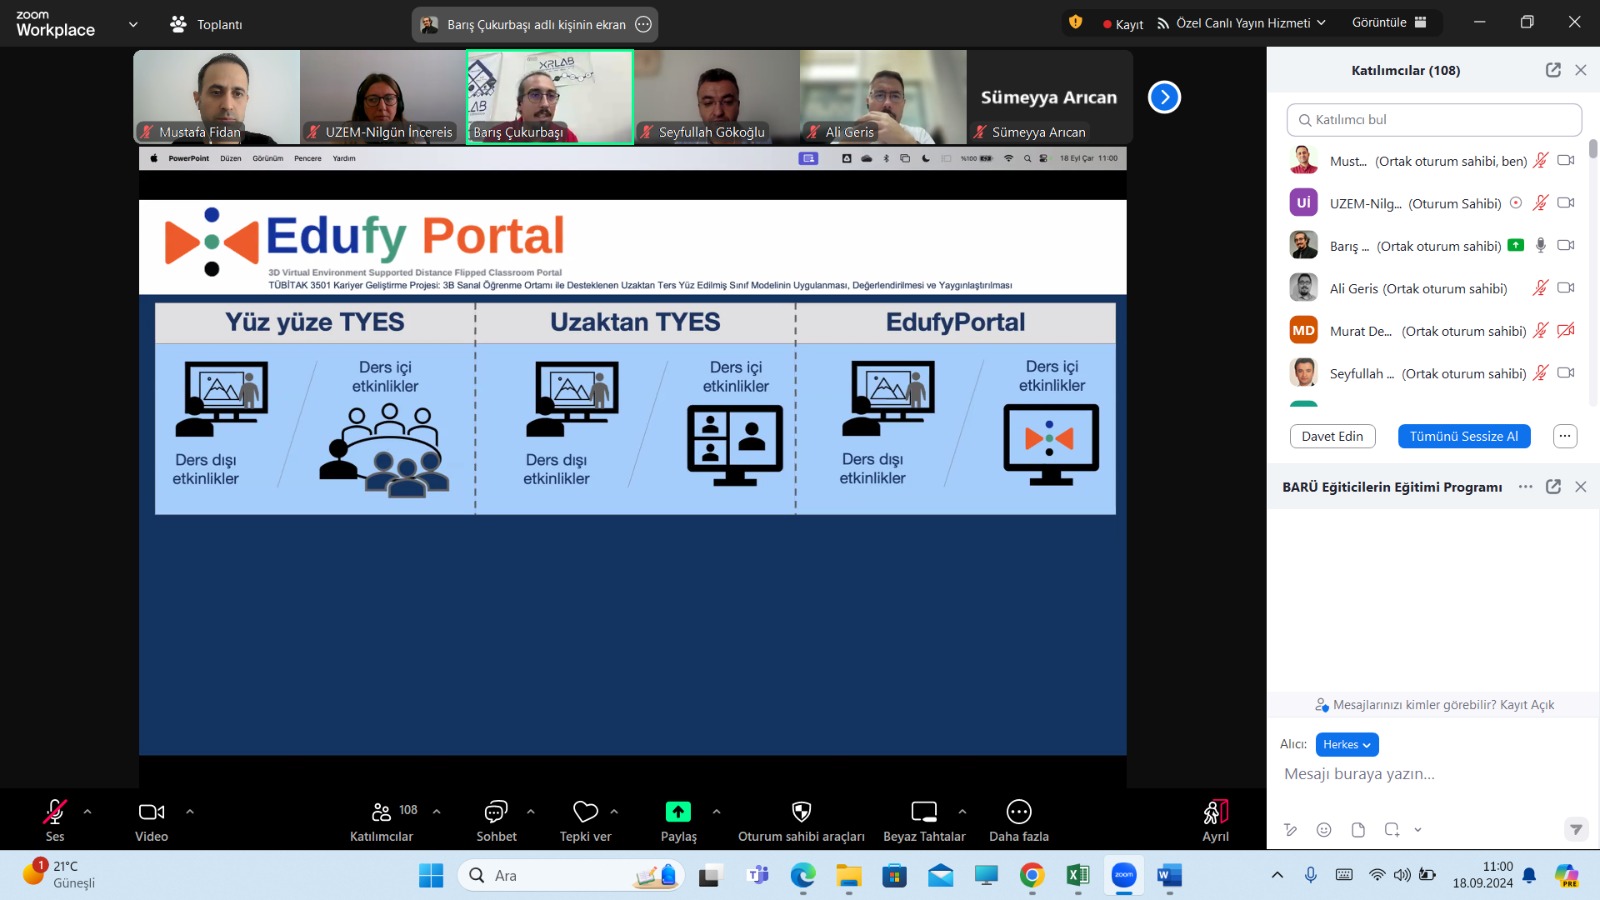Click the chat send message icon
Viewport: 1600px width, 900px height.
pos(1576,829)
